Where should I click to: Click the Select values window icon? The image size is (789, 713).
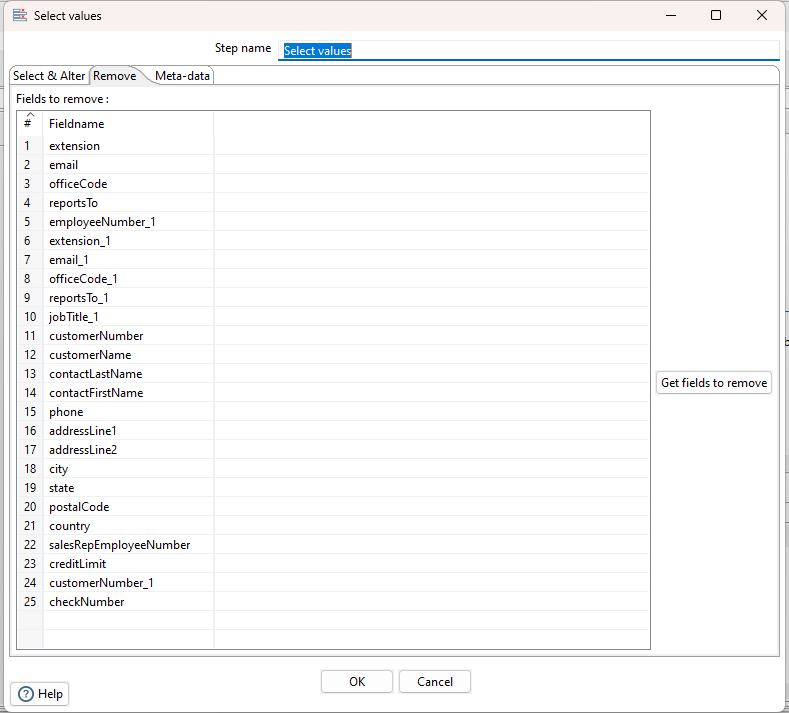19,15
